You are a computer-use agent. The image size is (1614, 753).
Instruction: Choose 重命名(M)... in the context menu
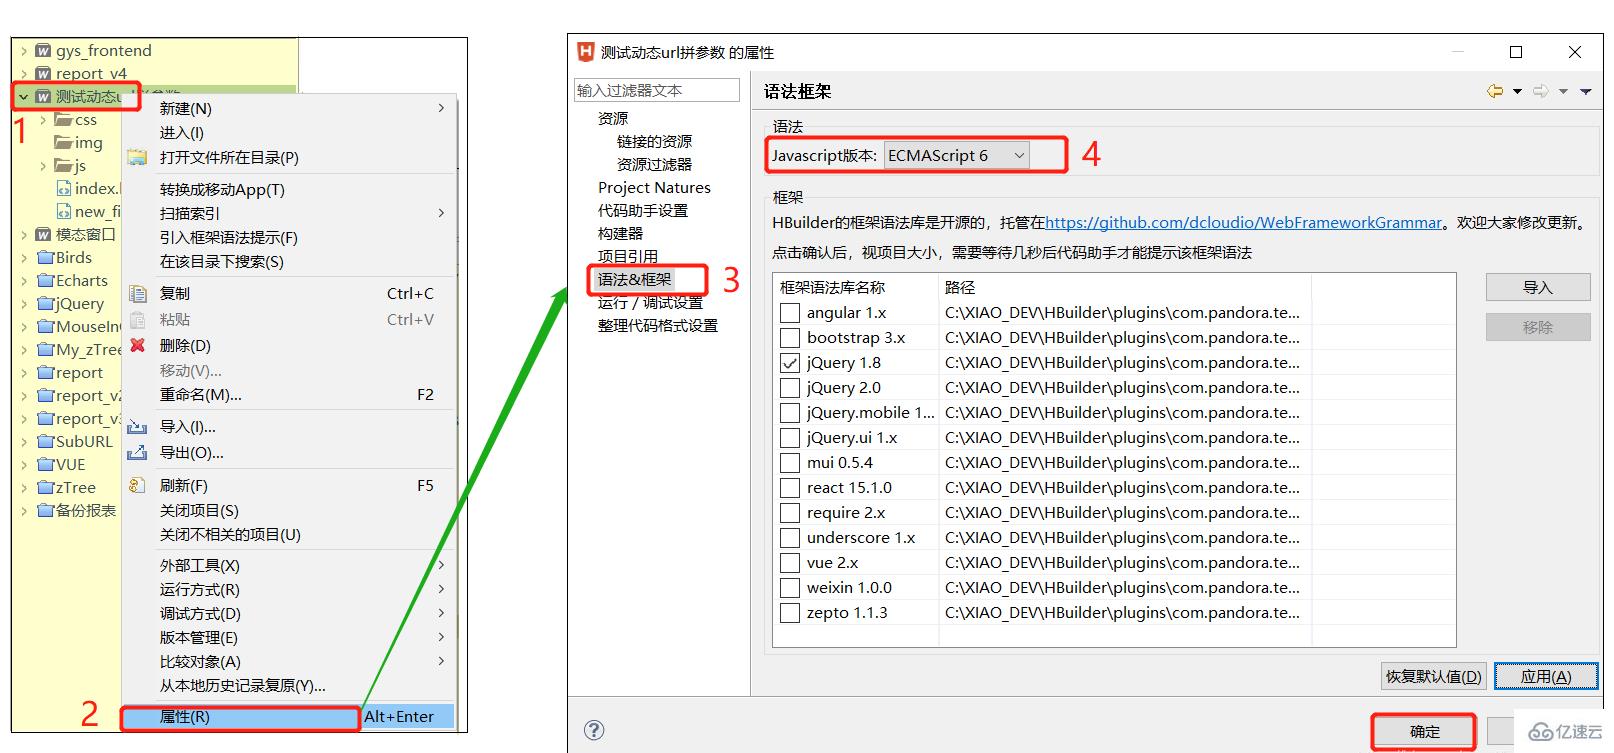(x=290, y=395)
